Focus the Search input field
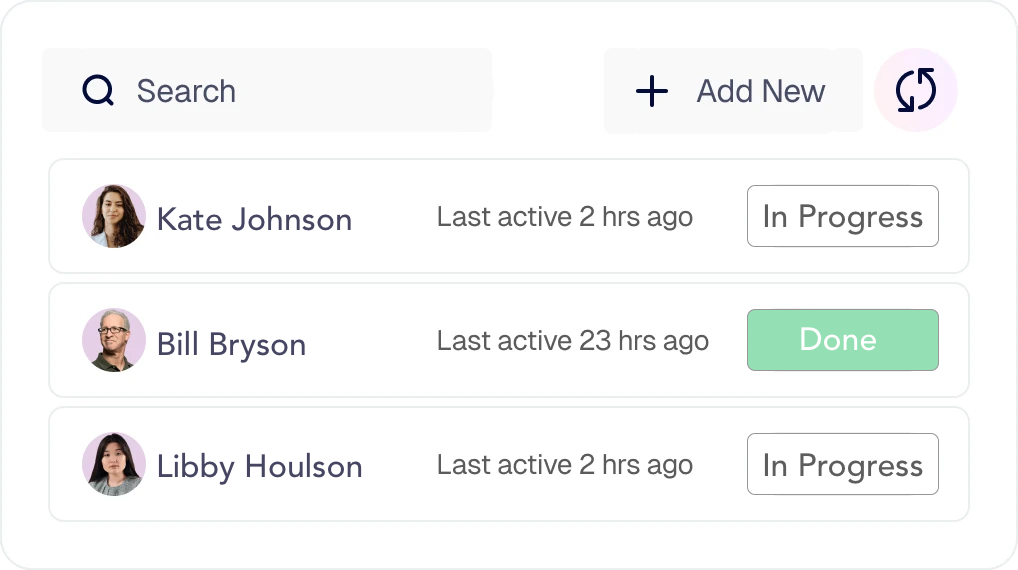Image resolution: width=1018 pixels, height=570 pixels. (267, 90)
